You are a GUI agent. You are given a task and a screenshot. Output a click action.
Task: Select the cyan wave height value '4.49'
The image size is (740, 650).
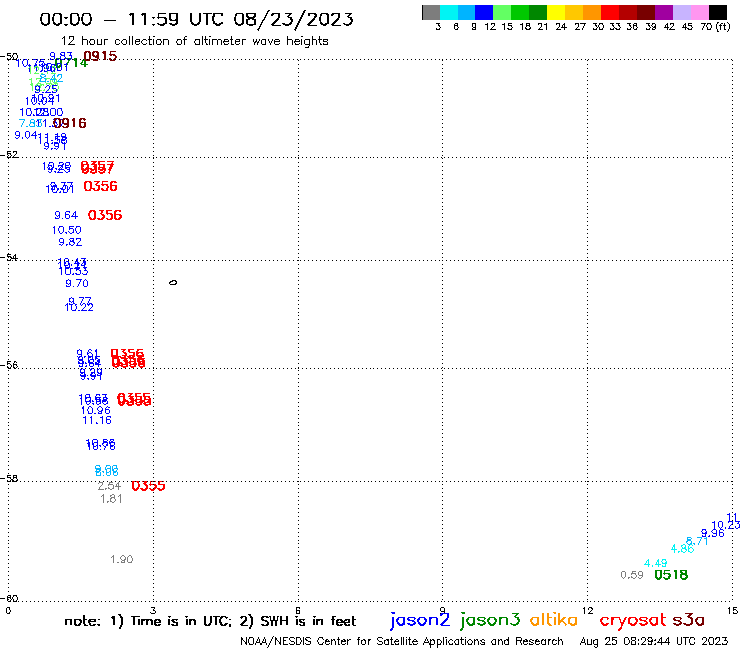tap(656, 563)
